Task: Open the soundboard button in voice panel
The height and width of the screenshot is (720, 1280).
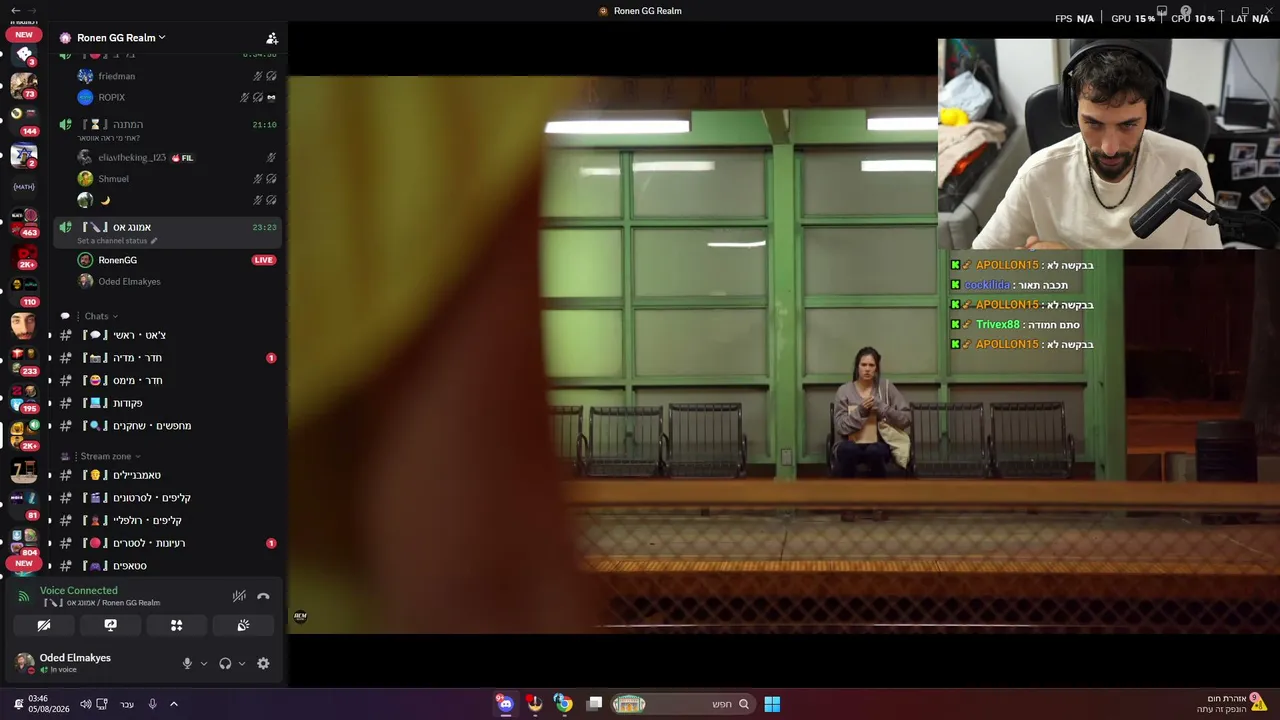Action: [x=243, y=625]
